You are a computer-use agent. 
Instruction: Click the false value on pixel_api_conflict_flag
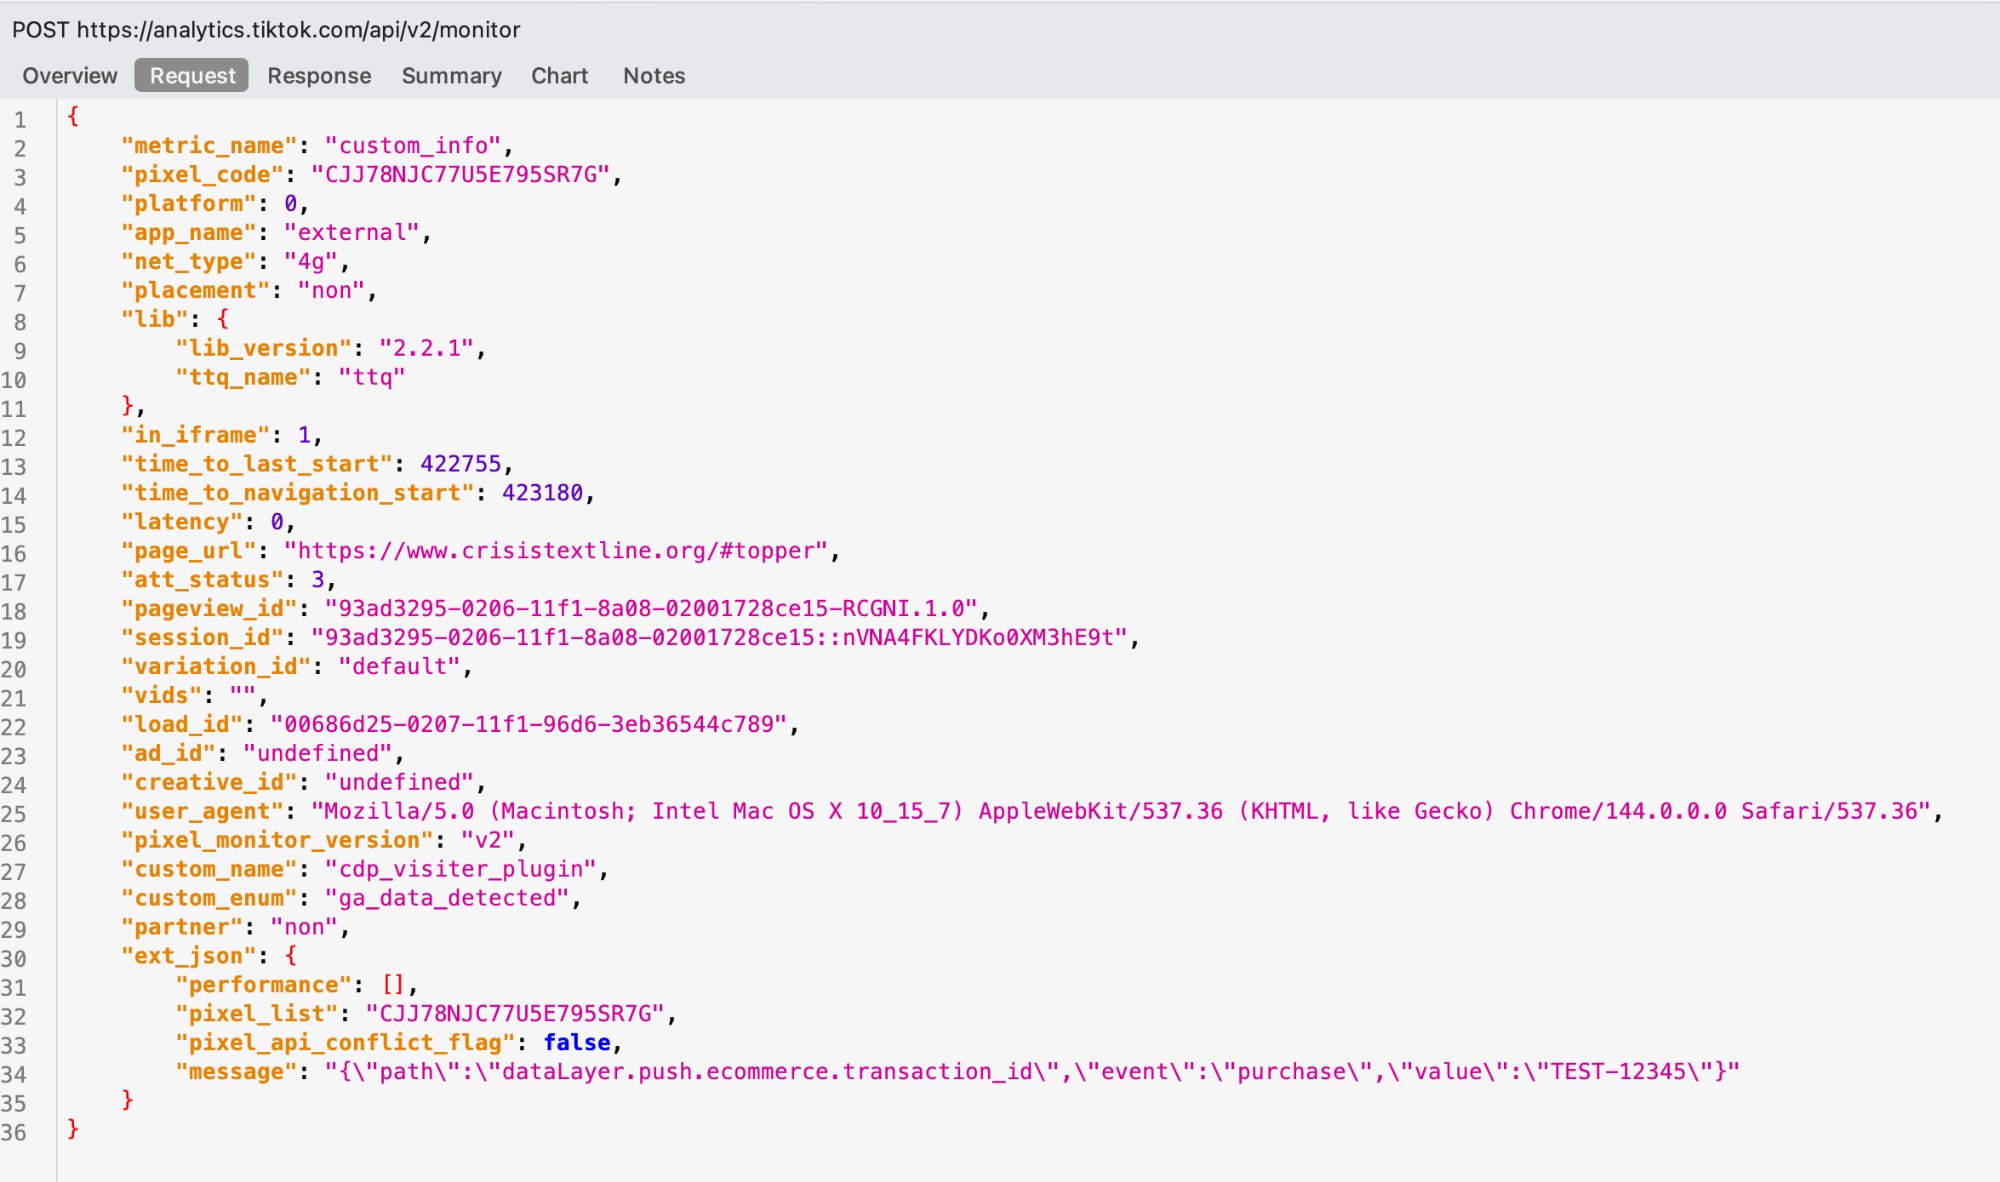(x=578, y=1042)
